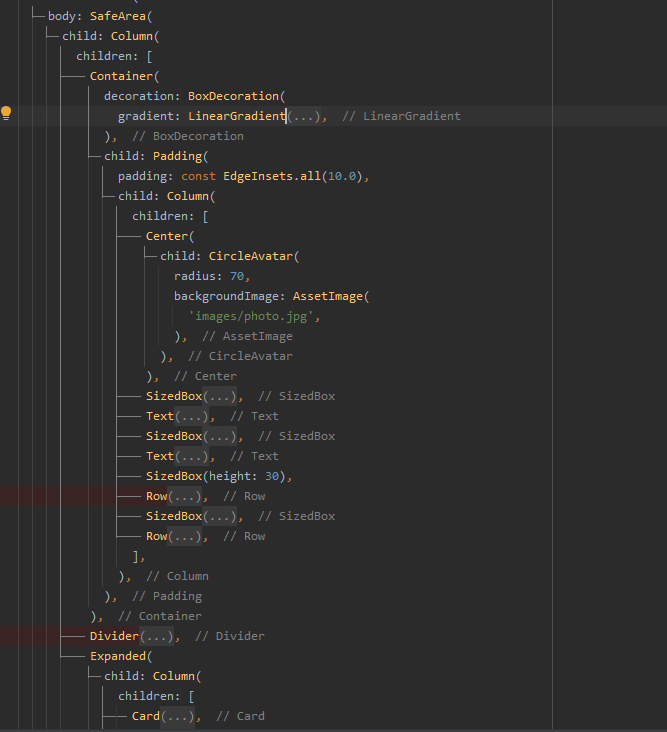The height and width of the screenshot is (732, 667).
Task: Click on 'SizedBox(height: 30),' line
Action: [219, 476]
